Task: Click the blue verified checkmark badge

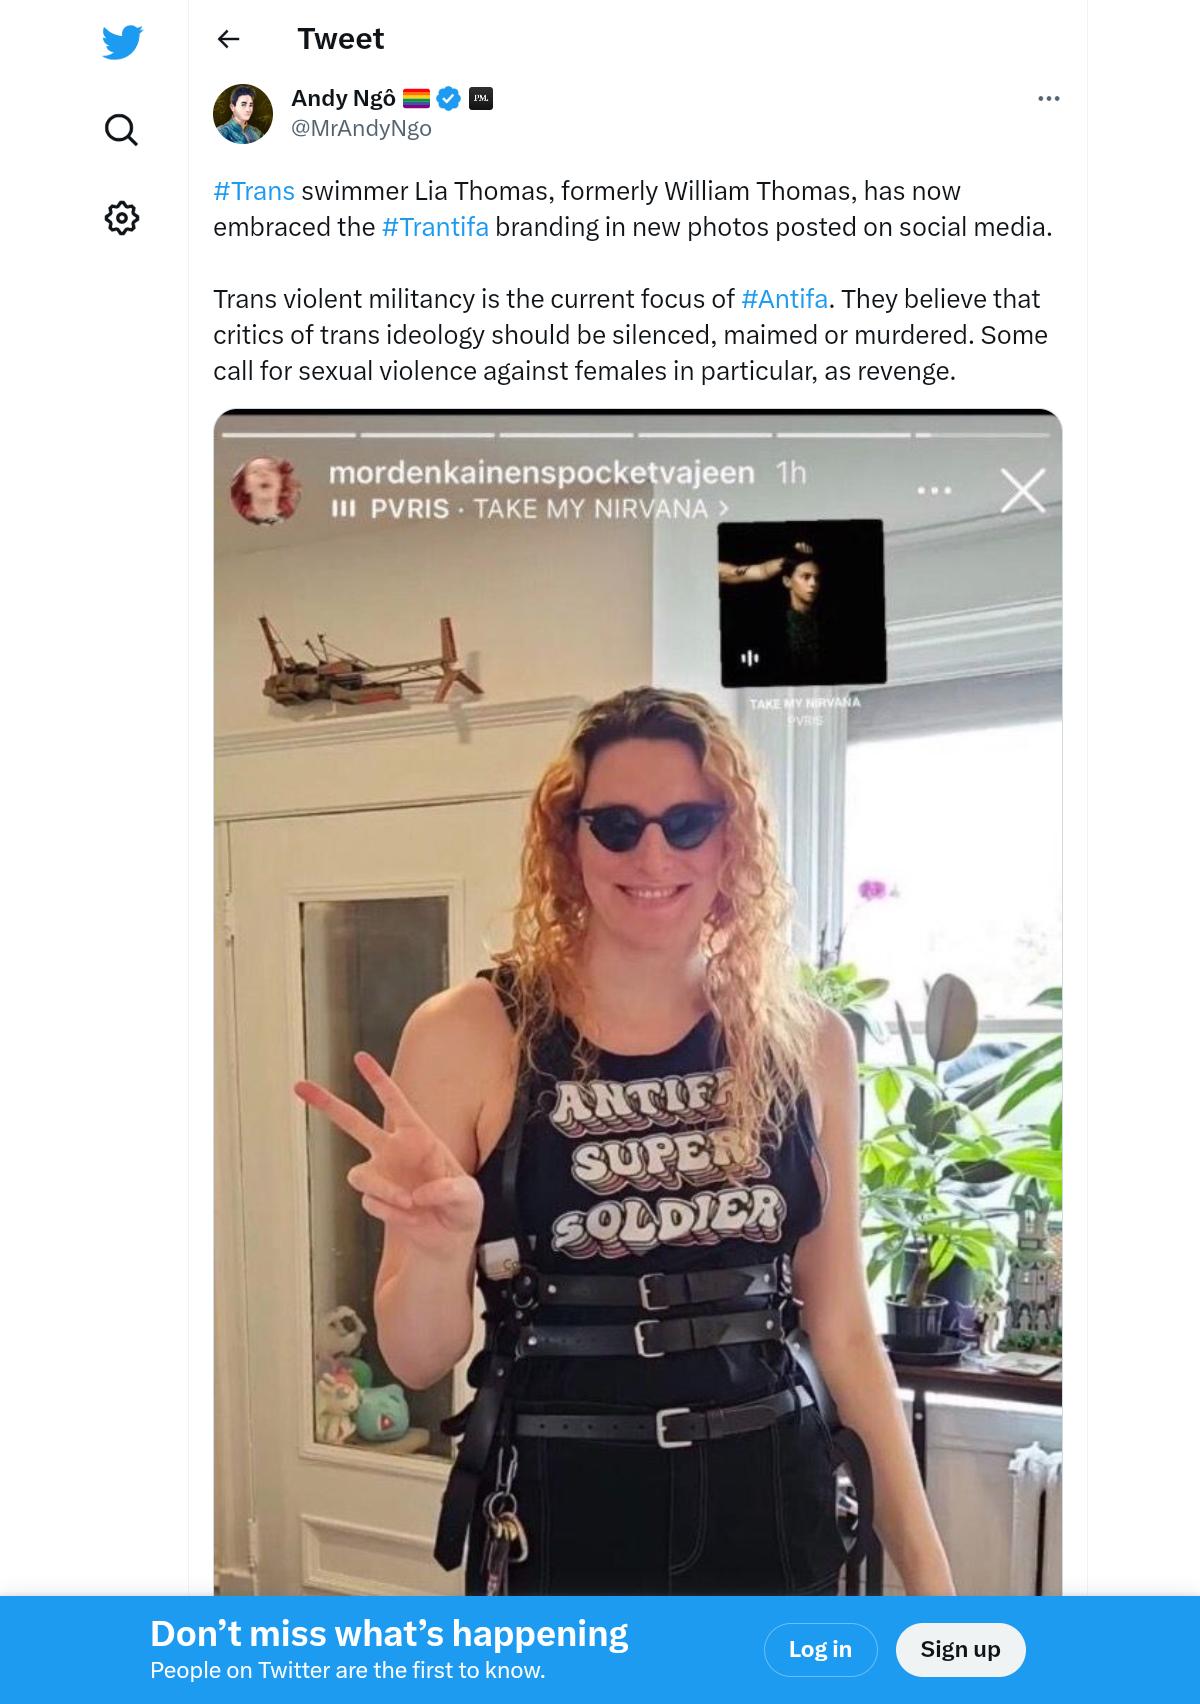Action: click(x=449, y=98)
